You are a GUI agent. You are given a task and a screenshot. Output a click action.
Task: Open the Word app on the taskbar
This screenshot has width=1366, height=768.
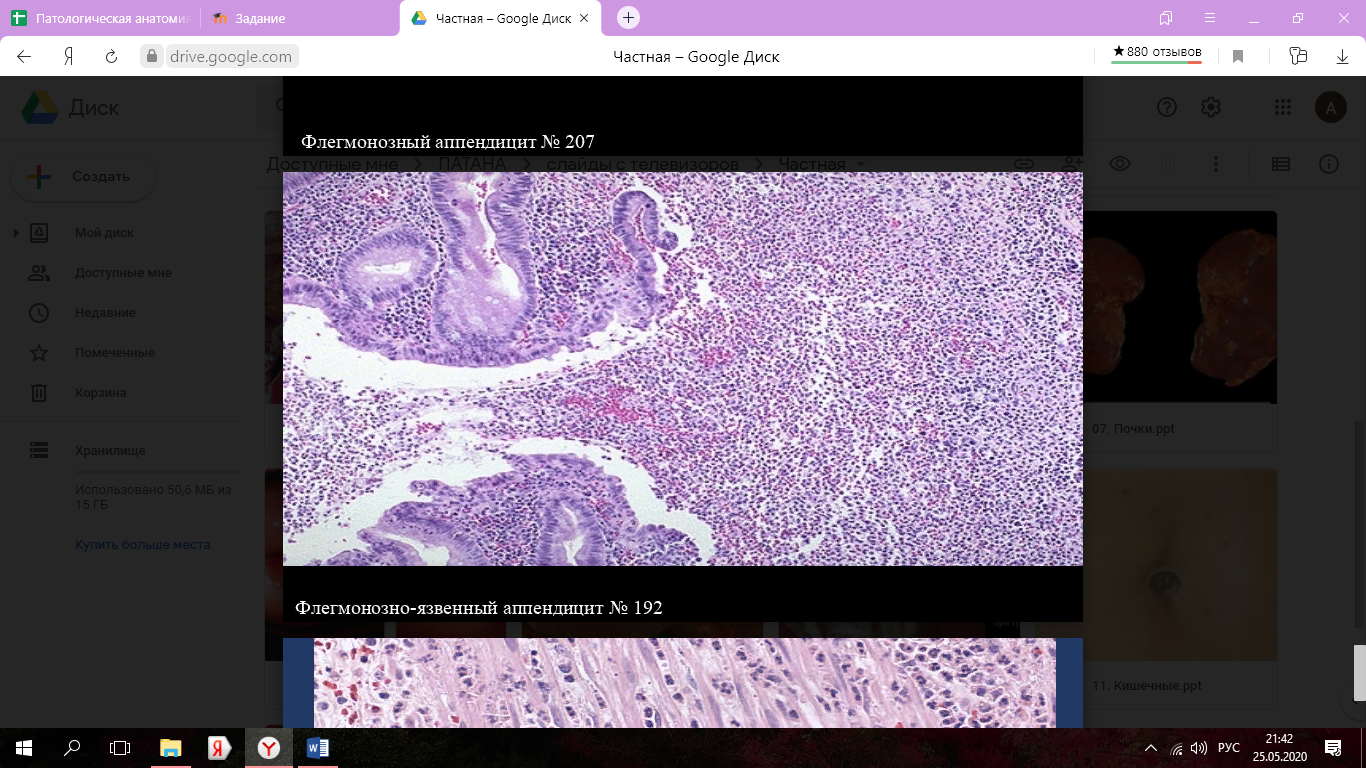(x=318, y=747)
